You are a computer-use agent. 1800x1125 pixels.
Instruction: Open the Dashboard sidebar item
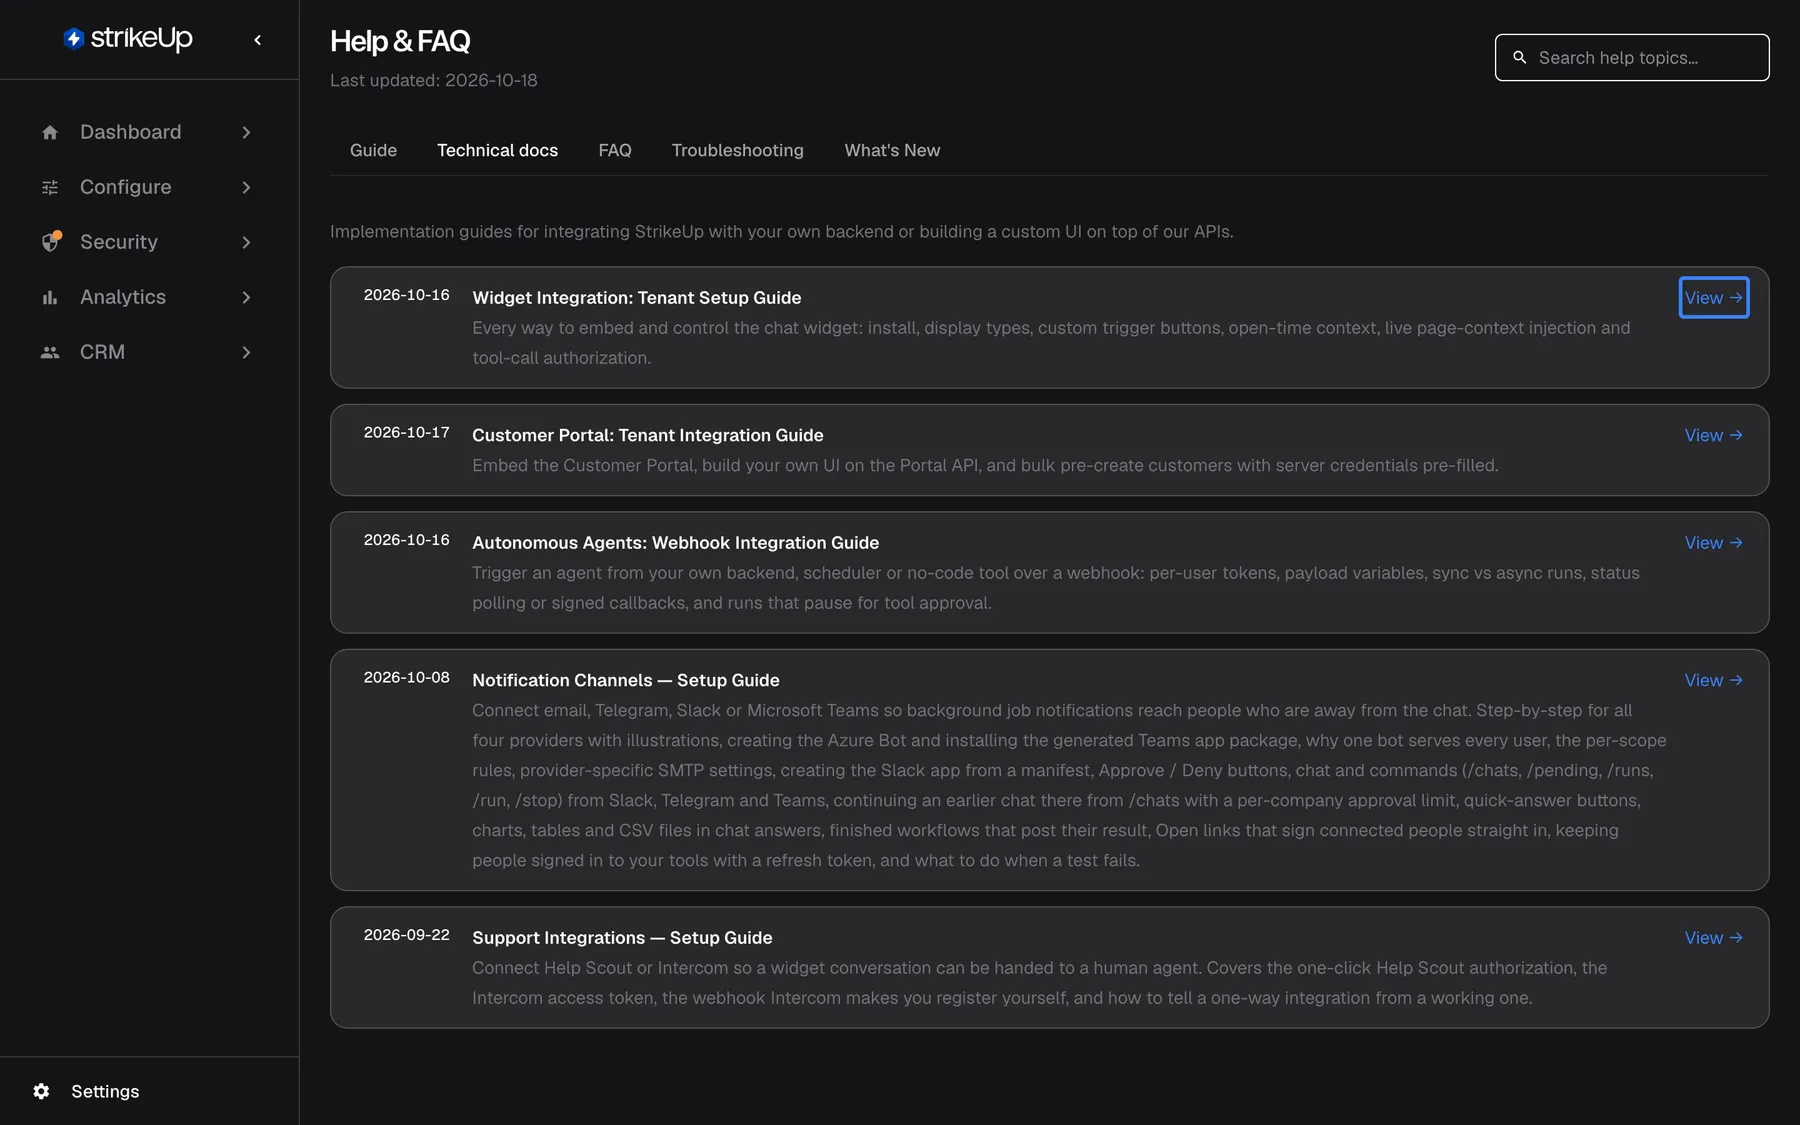[x=148, y=132]
